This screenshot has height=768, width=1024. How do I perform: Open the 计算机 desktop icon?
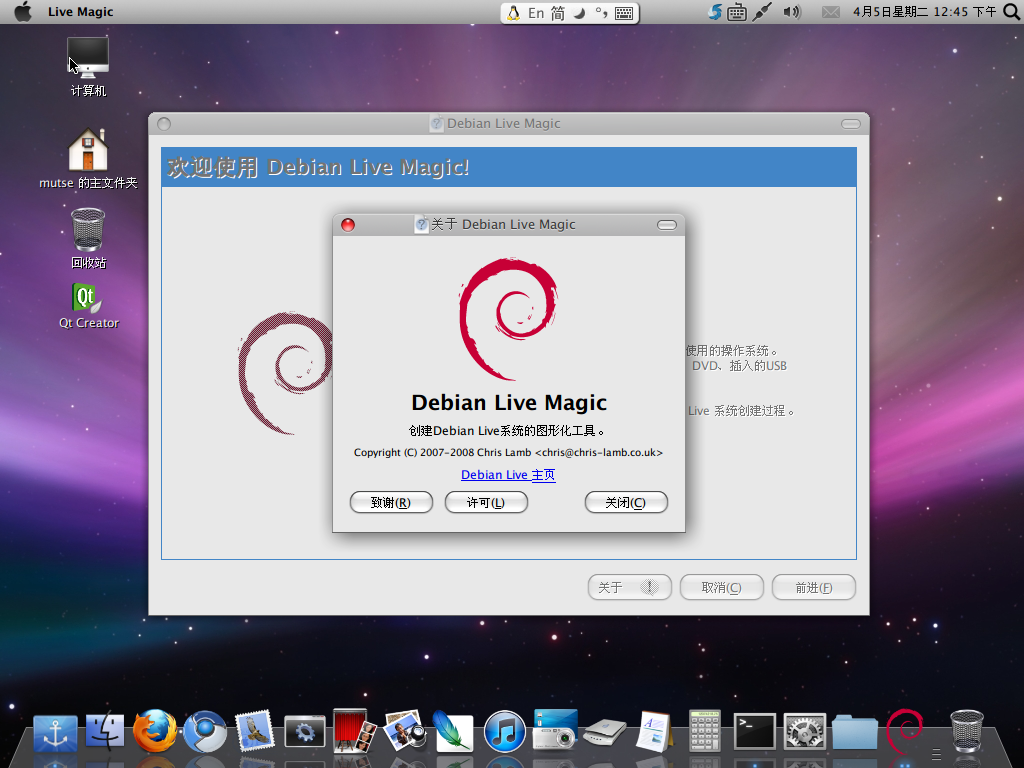point(88,68)
